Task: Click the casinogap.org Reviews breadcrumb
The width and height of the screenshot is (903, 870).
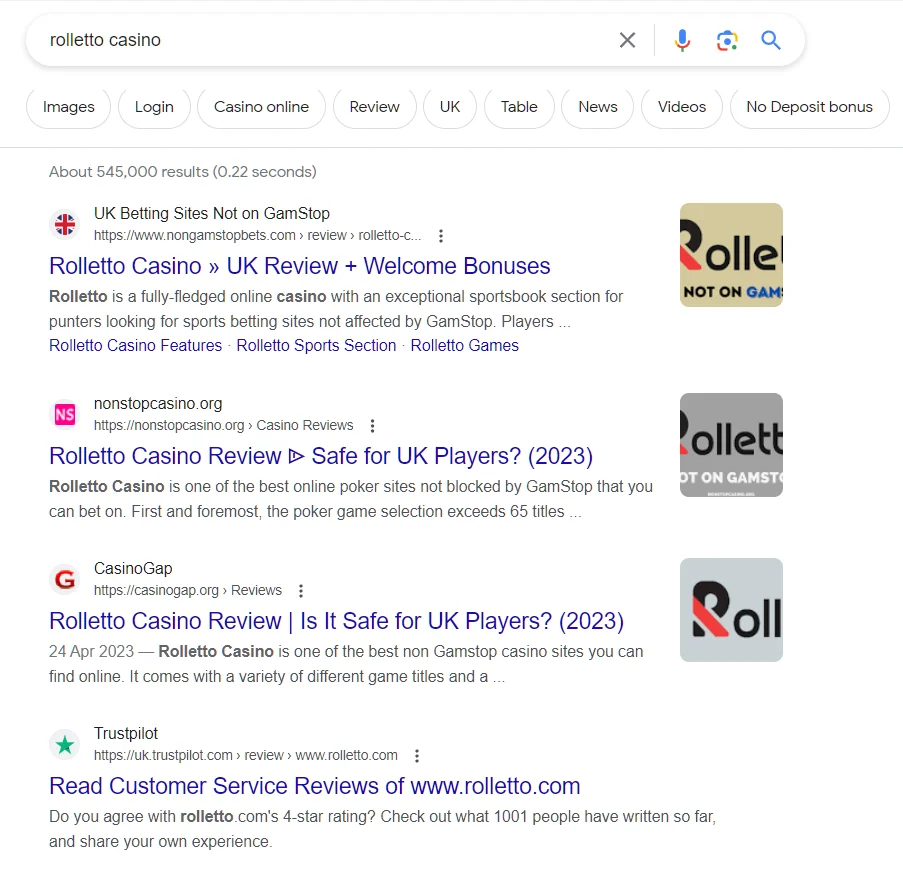Action: tap(188, 591)
